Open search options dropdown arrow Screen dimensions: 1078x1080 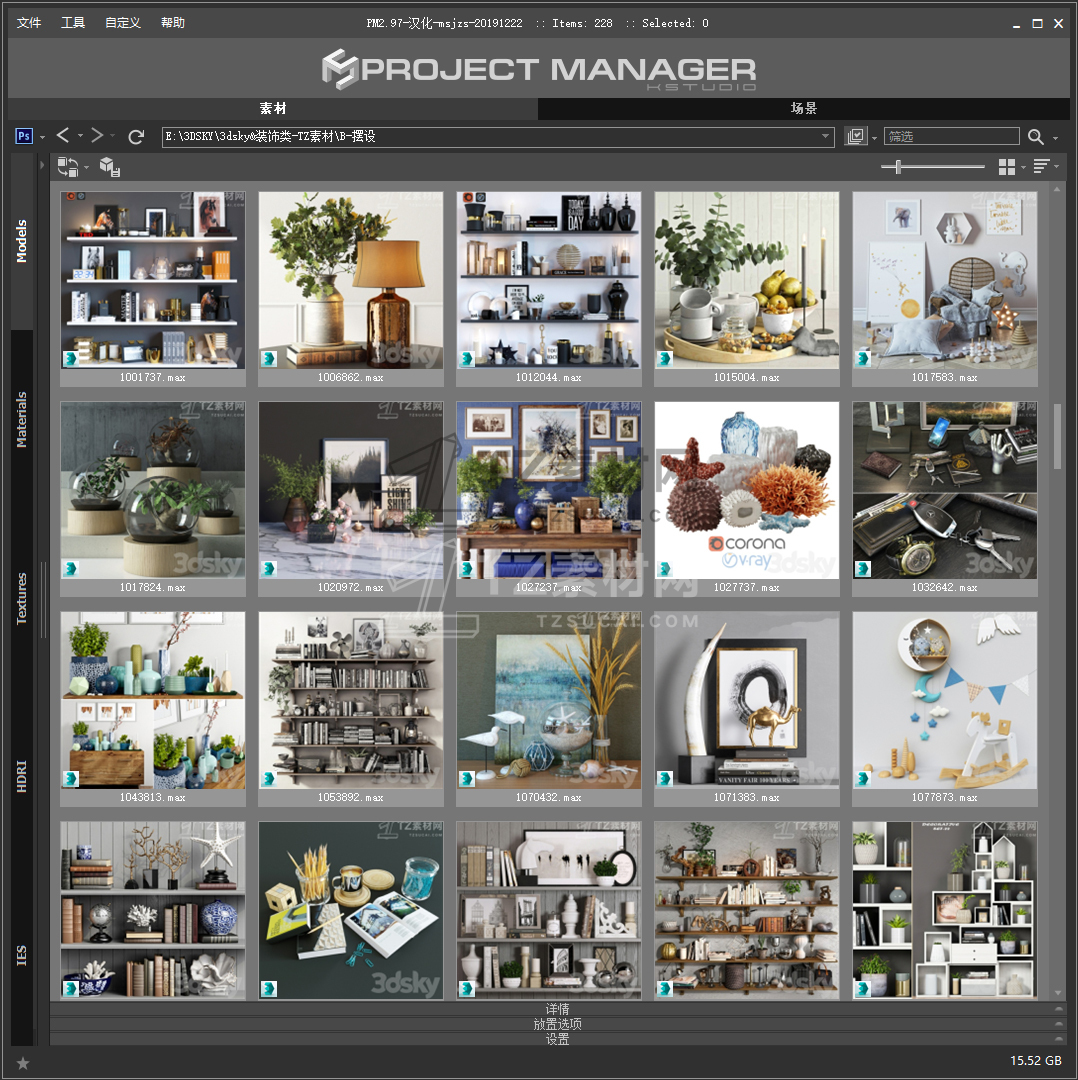point(1055,138)
